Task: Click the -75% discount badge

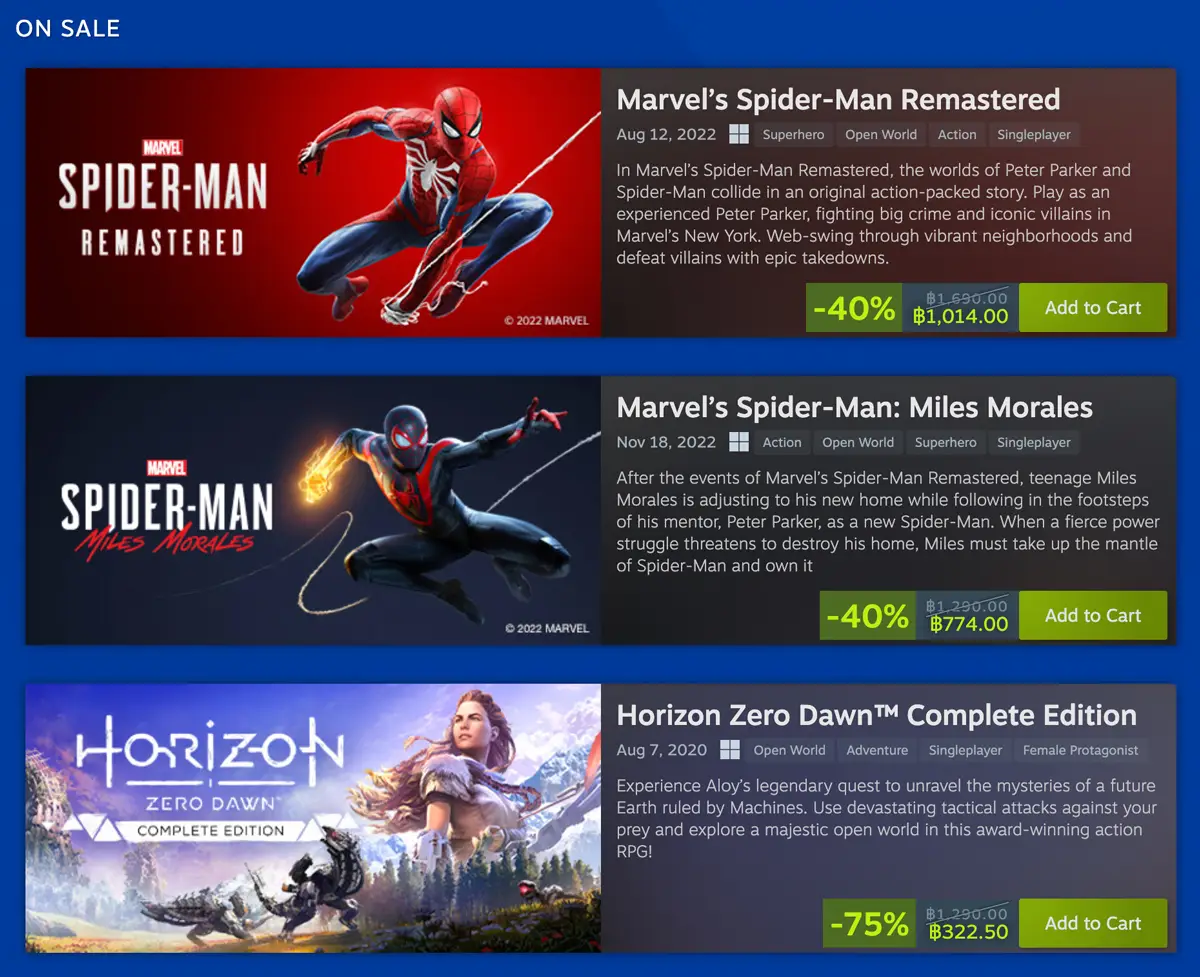Action: click(868, 924)
